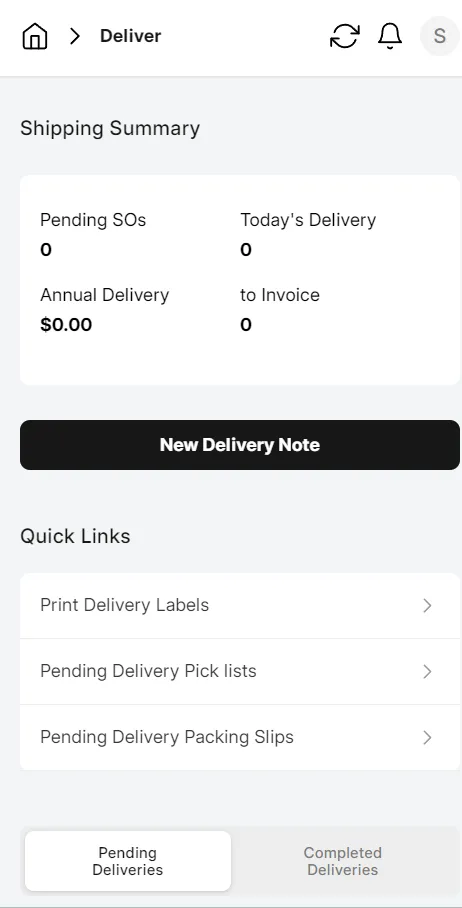Create a New Delivery Note
This screenshot has width=462, height=908.
click(240, 445)
